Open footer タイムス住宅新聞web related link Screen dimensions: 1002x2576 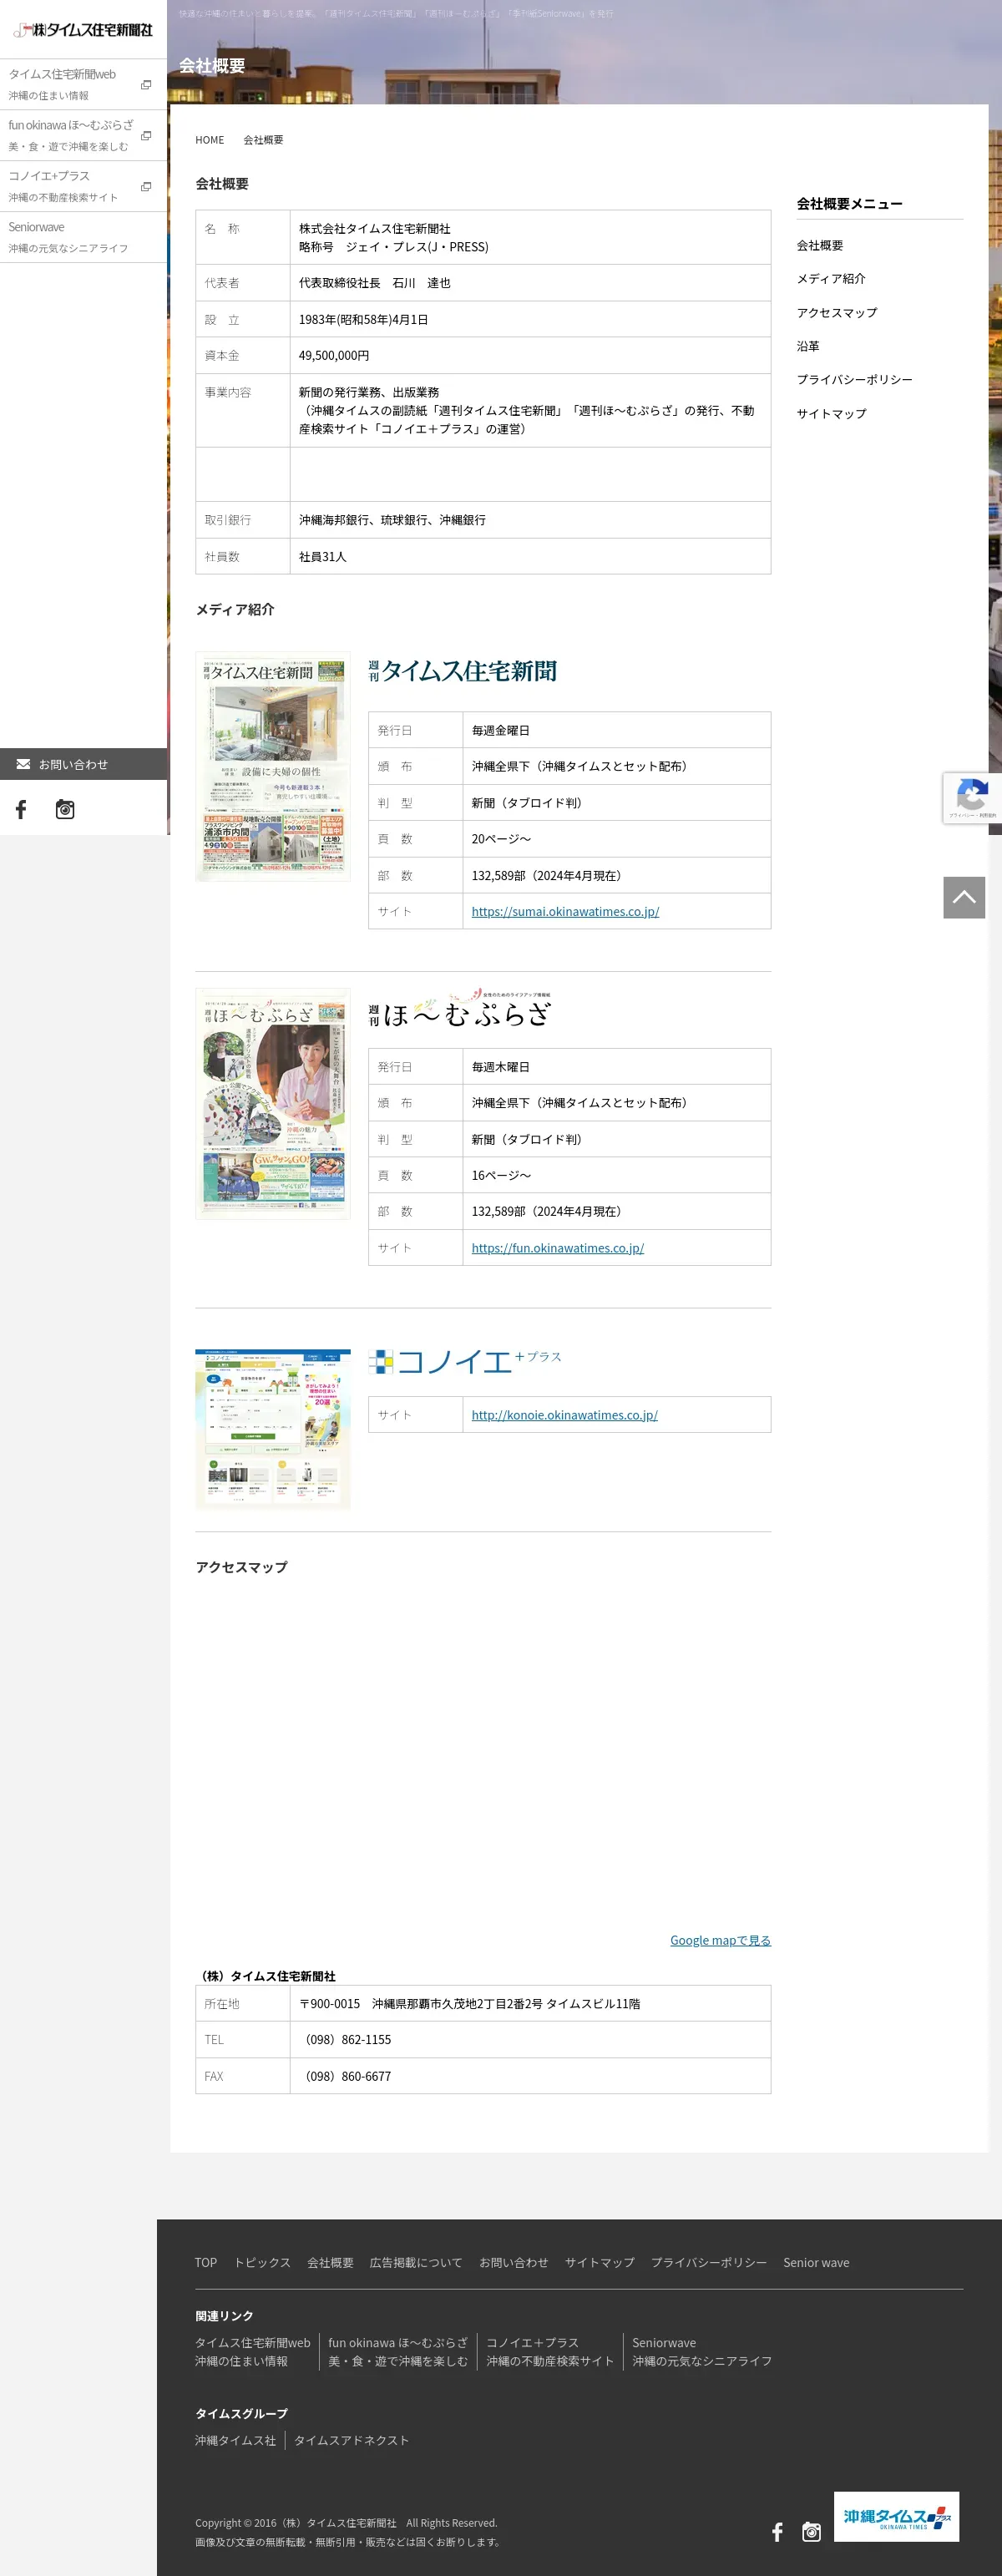coord(253,2351)
